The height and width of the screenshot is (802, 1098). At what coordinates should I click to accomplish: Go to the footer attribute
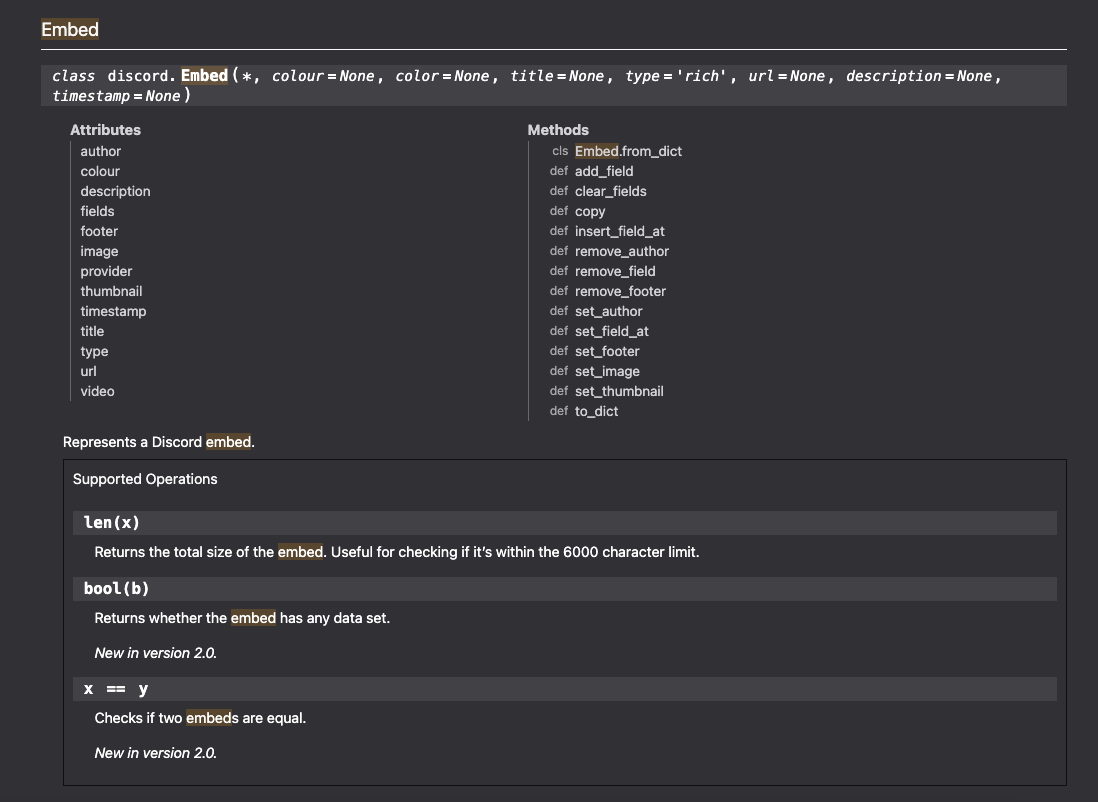click(99, 231)
